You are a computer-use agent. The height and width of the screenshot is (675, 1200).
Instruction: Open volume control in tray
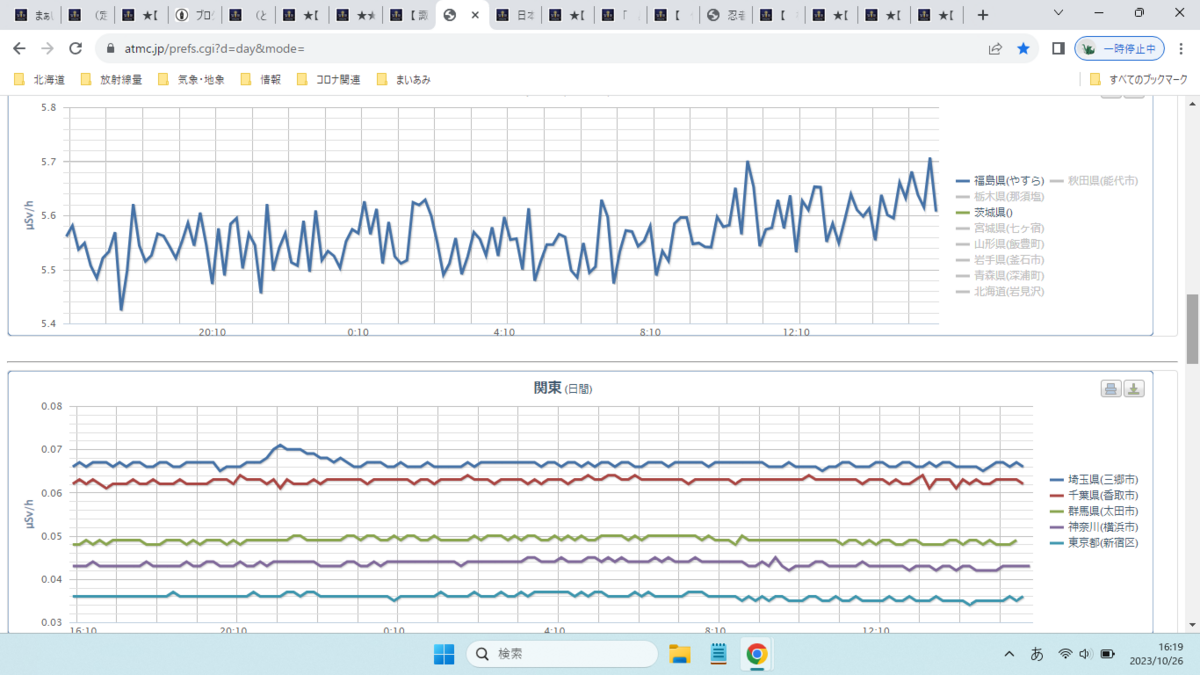point(1086,654)
